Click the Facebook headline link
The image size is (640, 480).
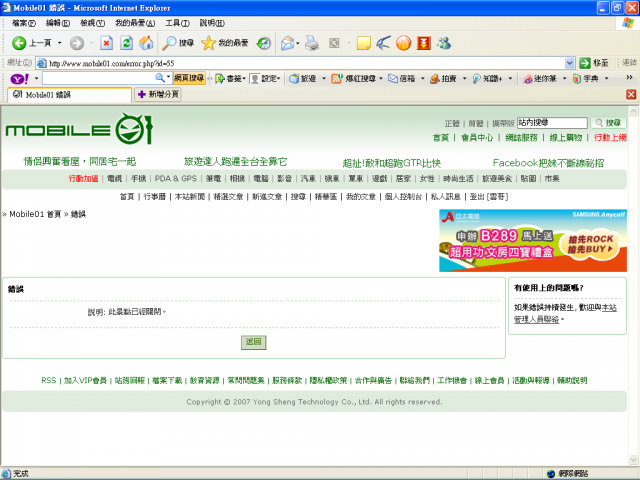(548, 163)
